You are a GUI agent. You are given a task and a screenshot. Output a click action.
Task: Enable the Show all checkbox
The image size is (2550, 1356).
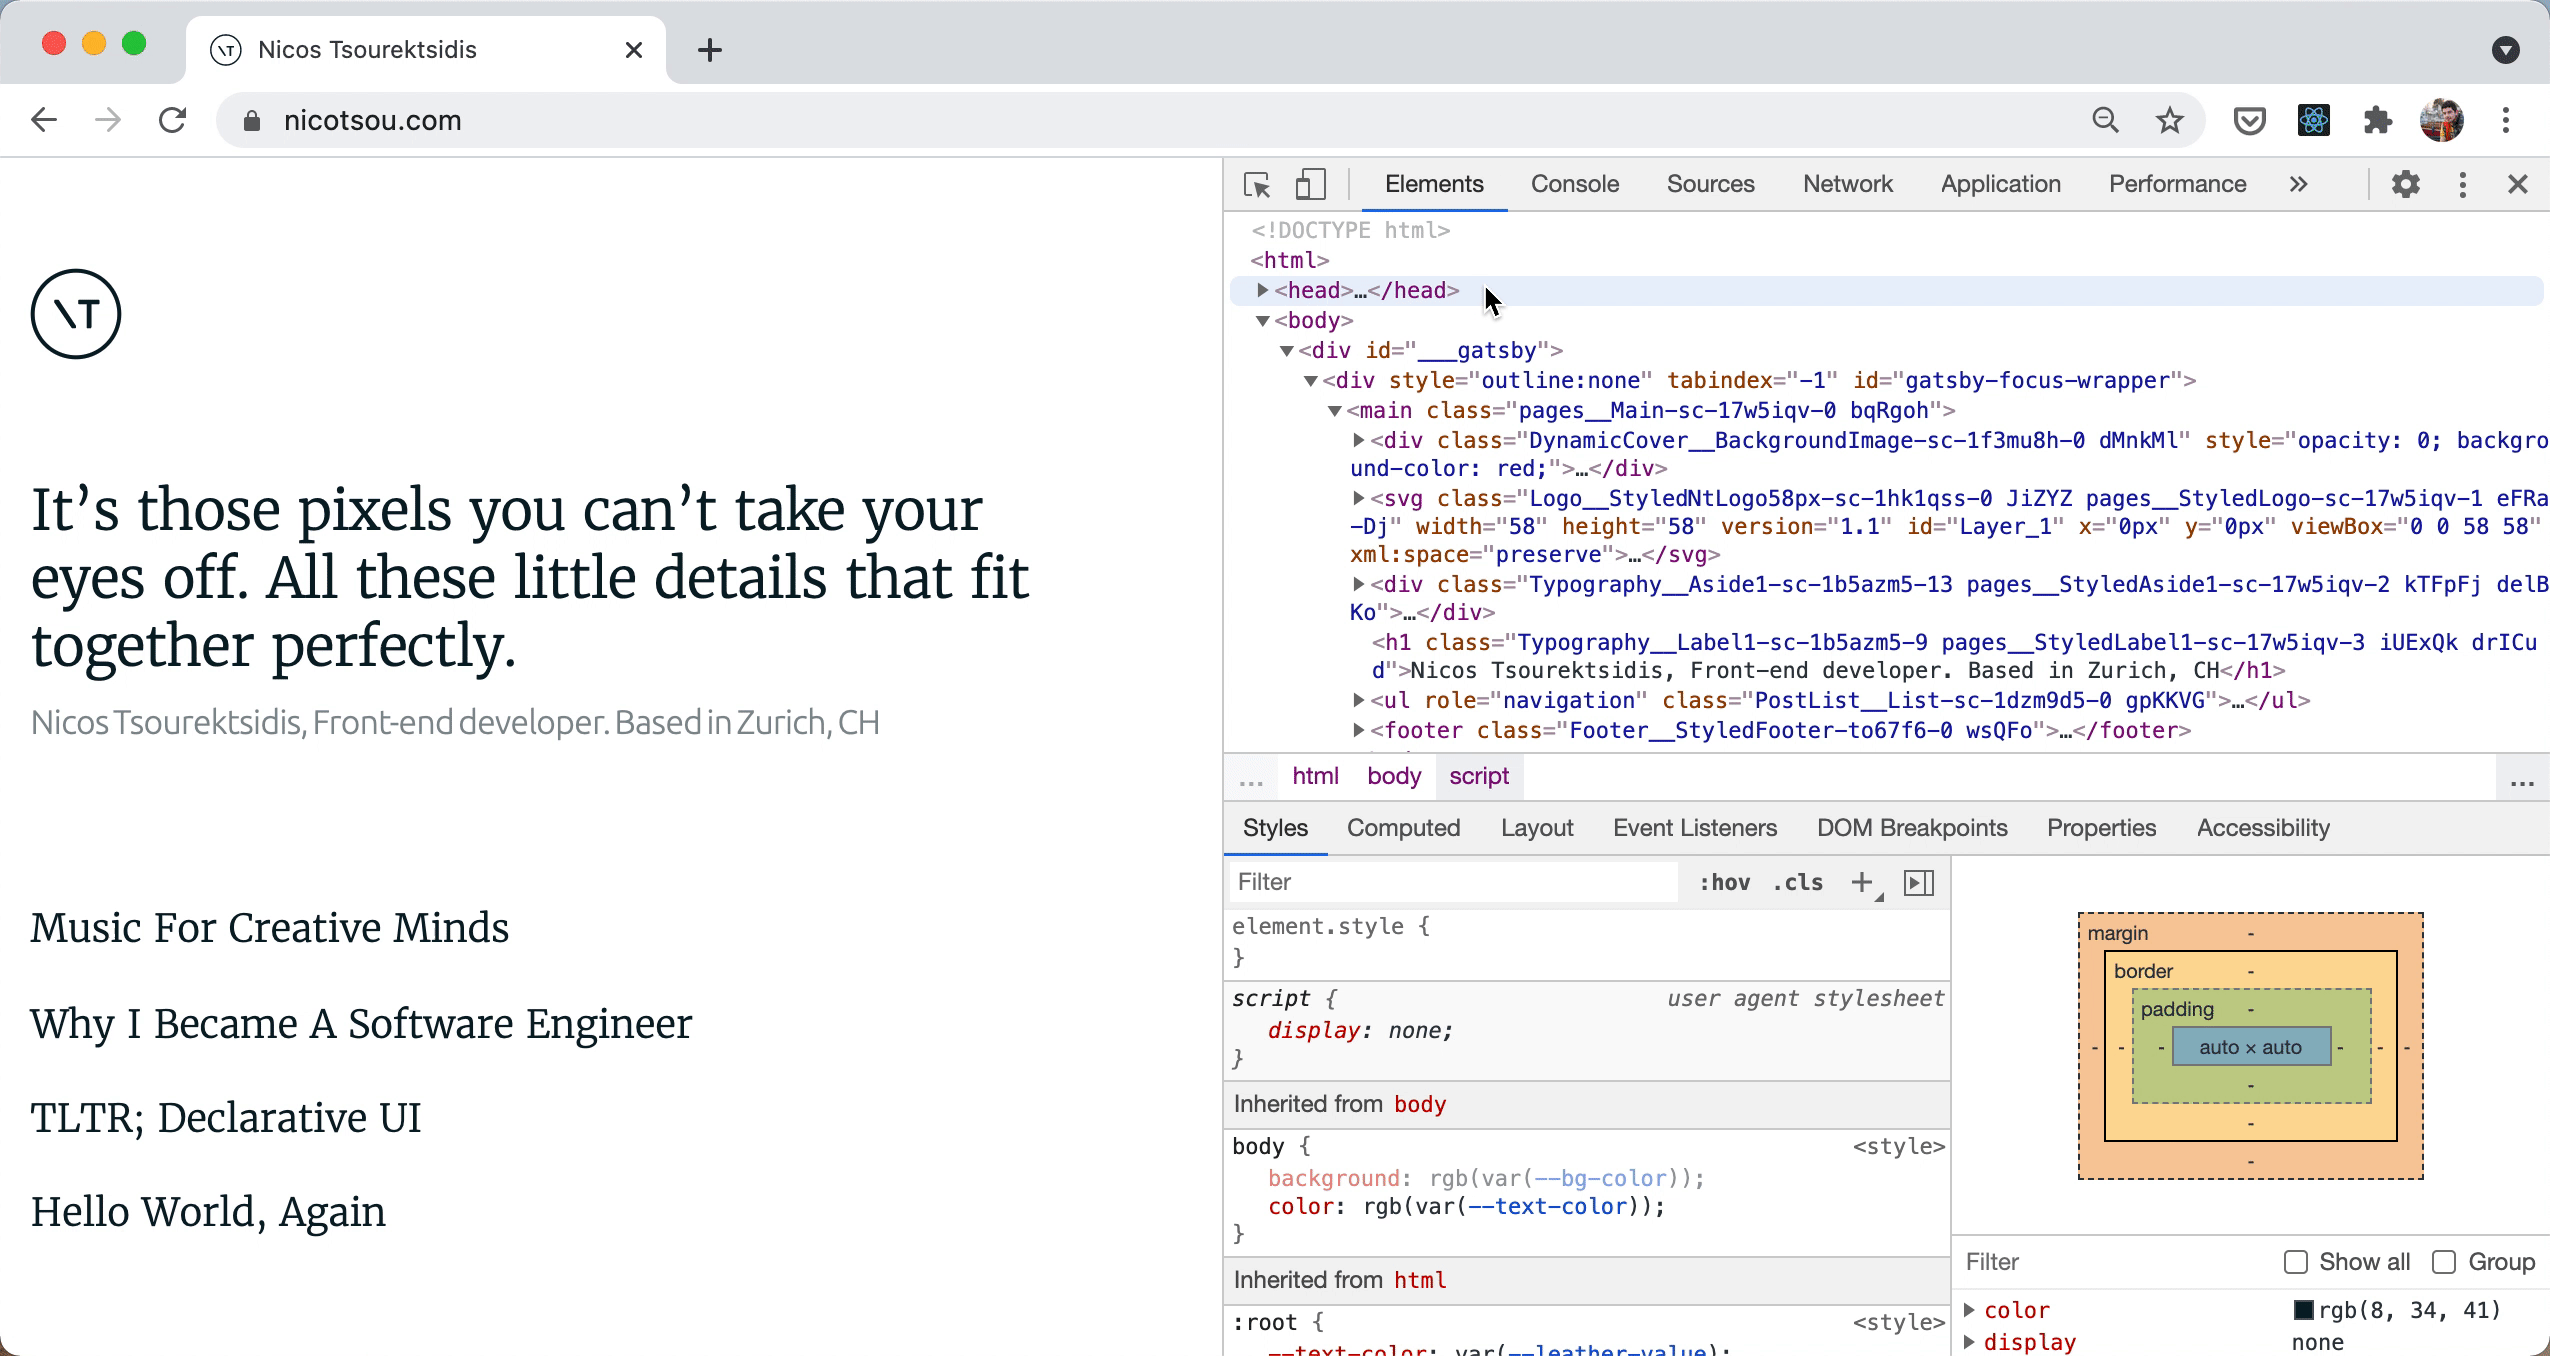pyautogui.click(x=2295, y=1262)
